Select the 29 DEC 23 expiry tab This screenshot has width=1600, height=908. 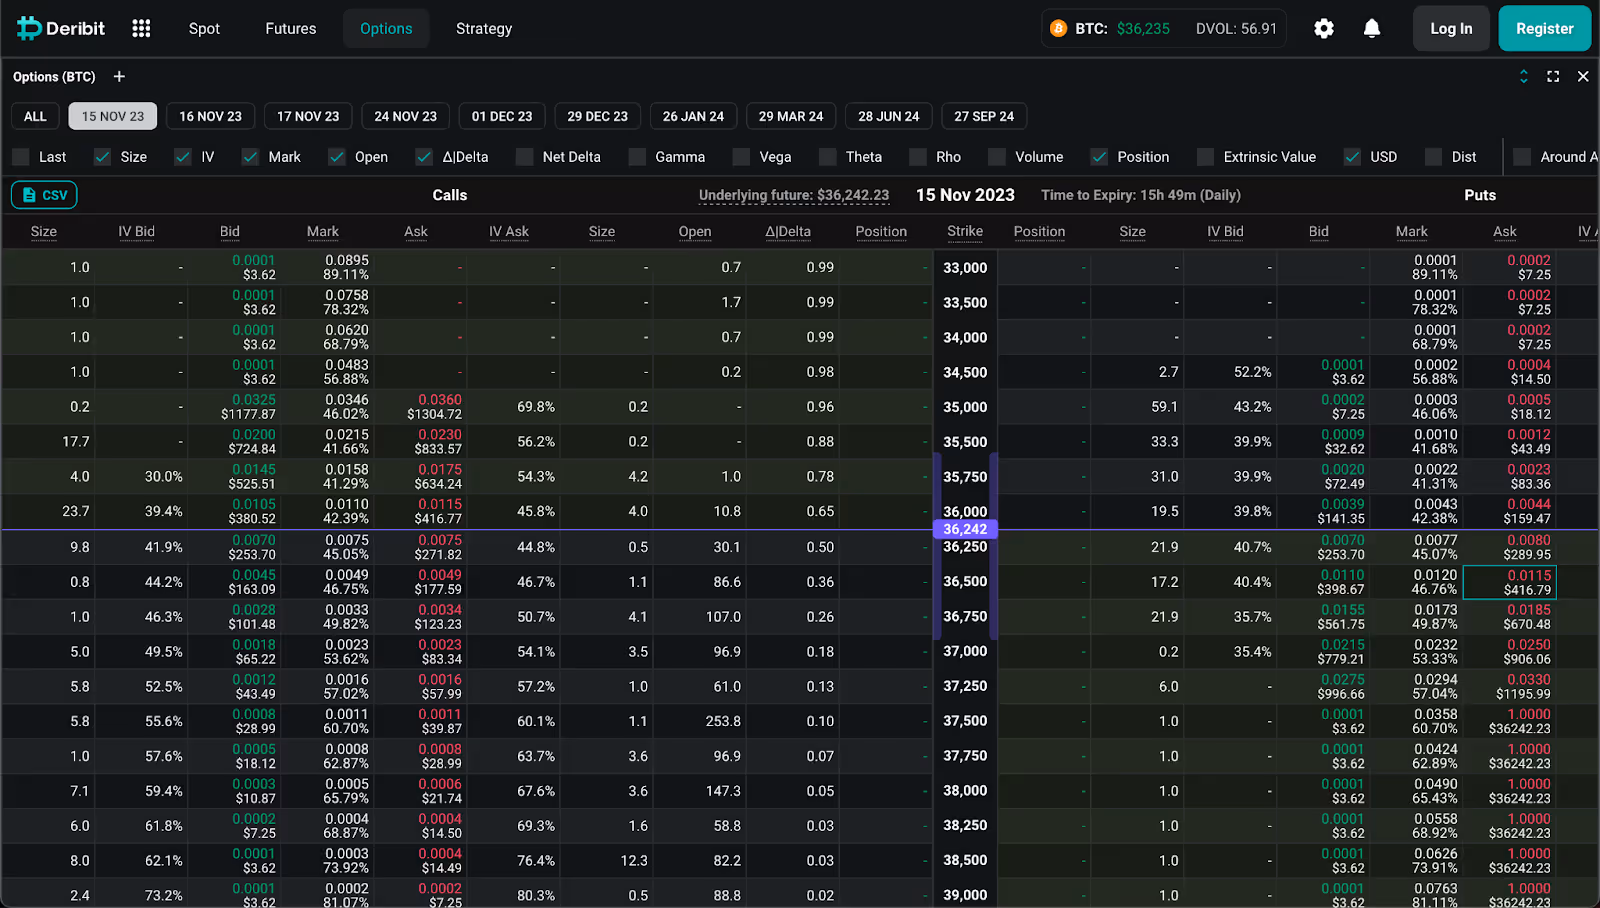597,116
